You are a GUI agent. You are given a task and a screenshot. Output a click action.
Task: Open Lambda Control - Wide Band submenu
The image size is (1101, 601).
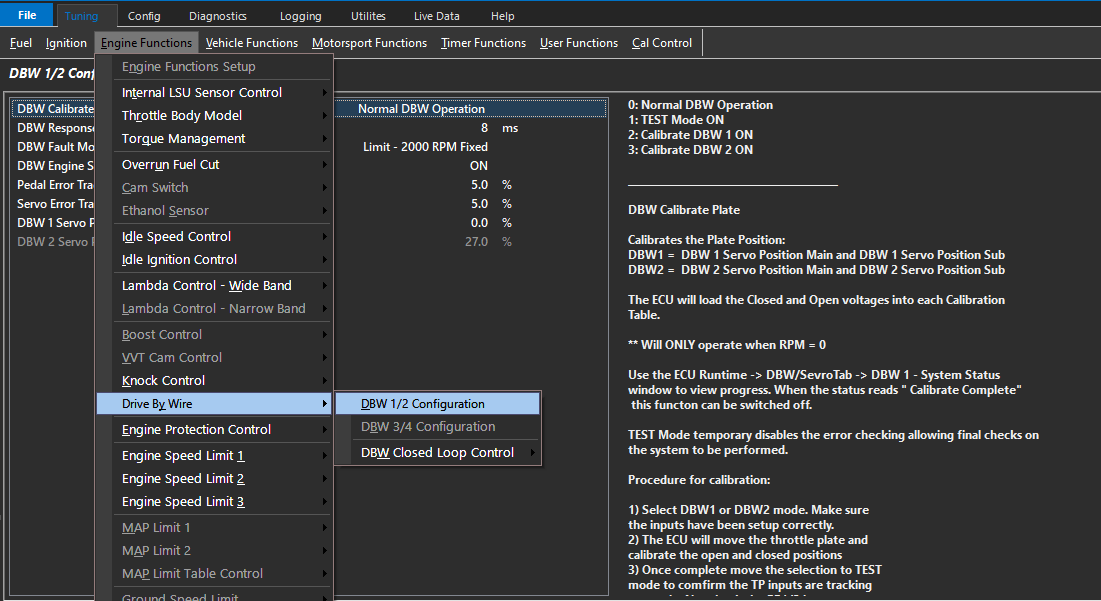click(x=206, y=286)
